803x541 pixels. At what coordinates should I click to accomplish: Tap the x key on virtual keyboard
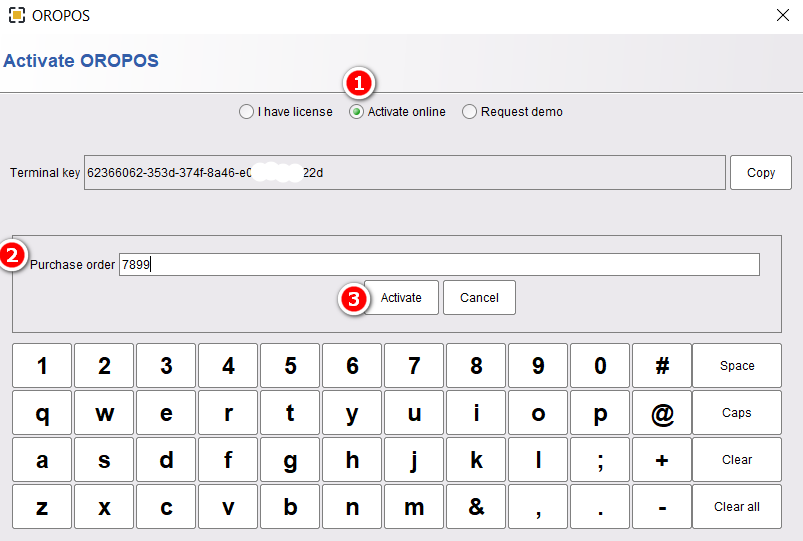click(104, 507)
